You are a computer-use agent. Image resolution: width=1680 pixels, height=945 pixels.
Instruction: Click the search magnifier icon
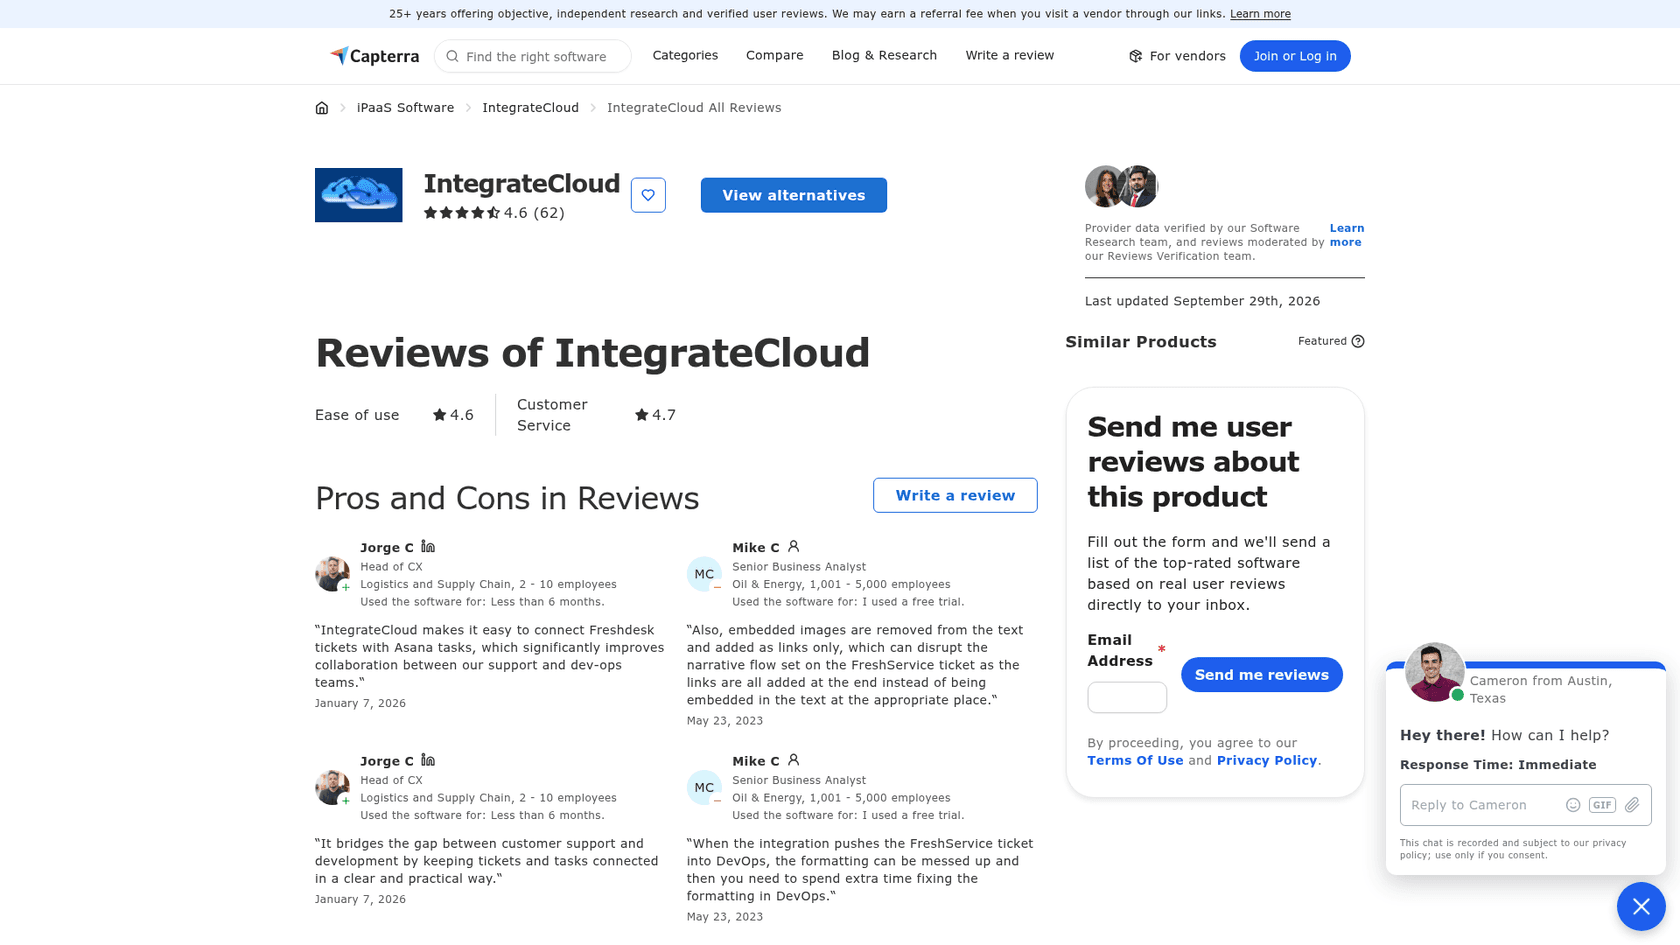(x=452, y=56)
